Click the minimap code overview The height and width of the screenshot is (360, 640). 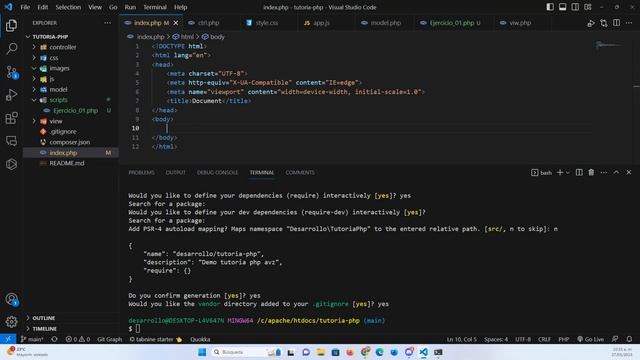coord(608,46)
